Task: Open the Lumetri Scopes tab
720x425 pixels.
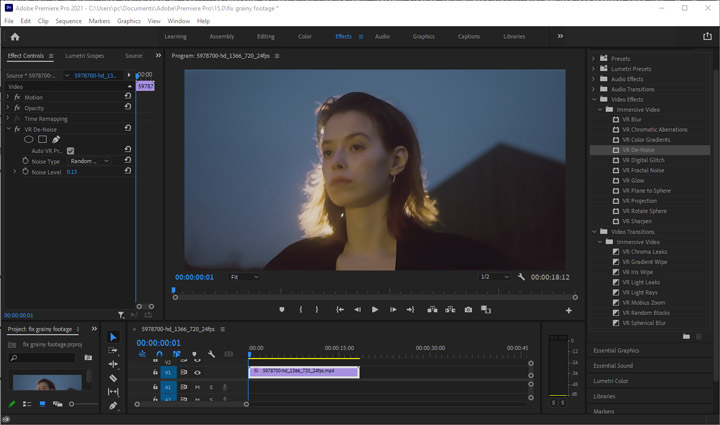Action: pyautogui.click(x=84, y=56)
